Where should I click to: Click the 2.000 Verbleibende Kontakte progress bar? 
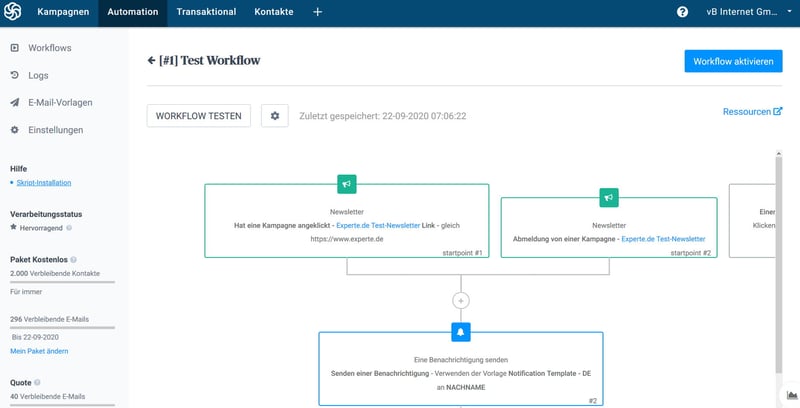(62, 282)
